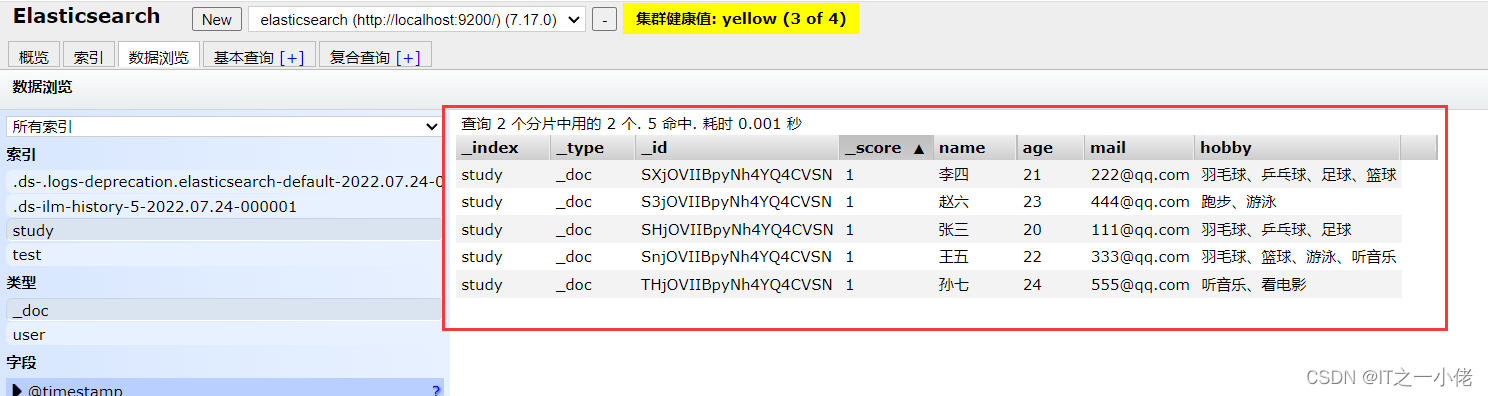Screen dimensions: 1488x396
Task: Expand the @timestamp field
Action: [17, 390]
